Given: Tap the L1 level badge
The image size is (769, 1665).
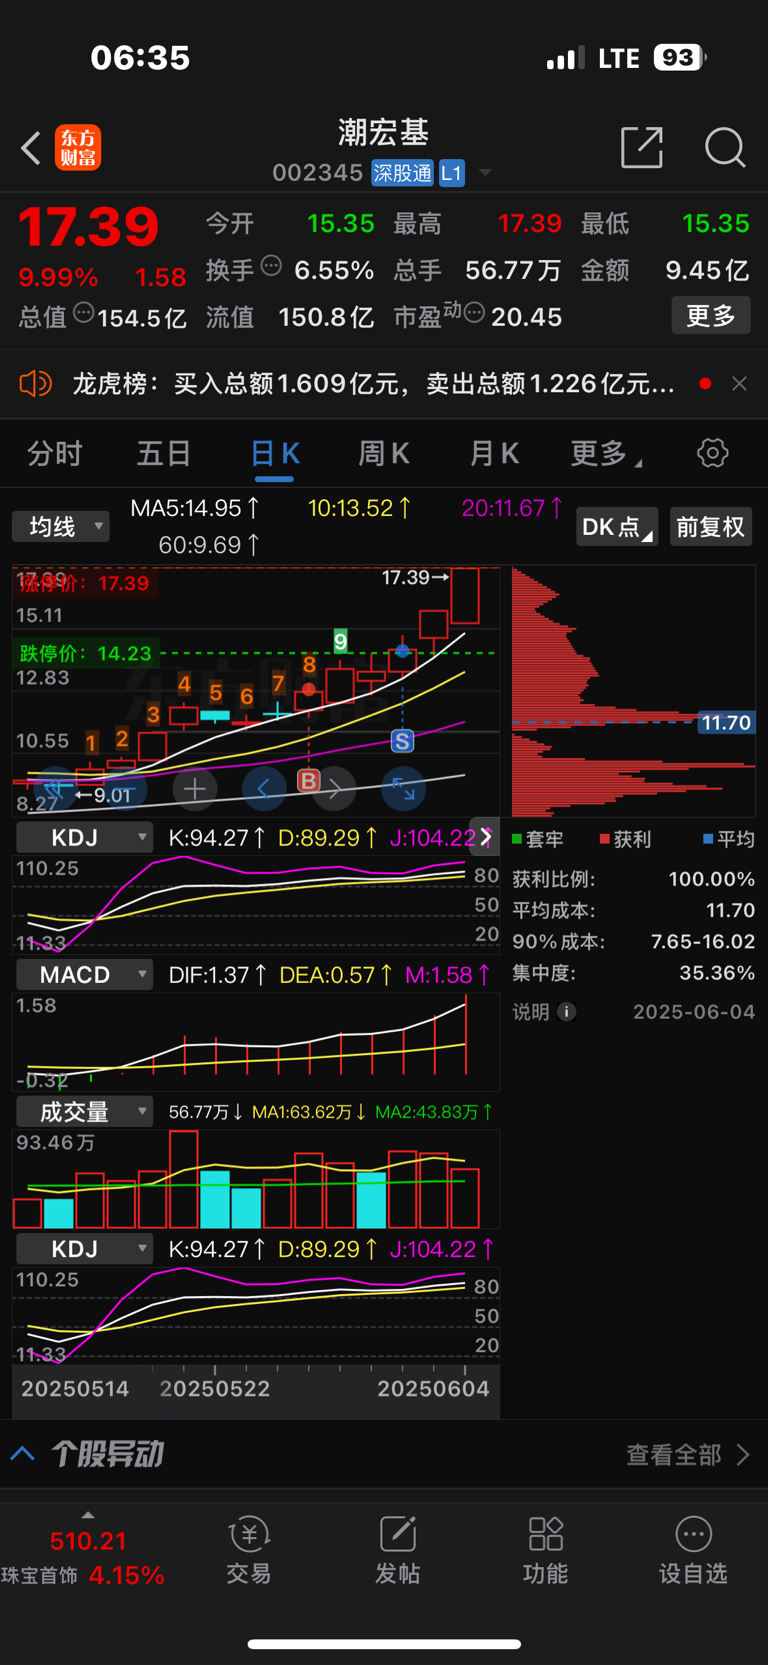Looking at the screenshot, I should (x=452, y=173).
